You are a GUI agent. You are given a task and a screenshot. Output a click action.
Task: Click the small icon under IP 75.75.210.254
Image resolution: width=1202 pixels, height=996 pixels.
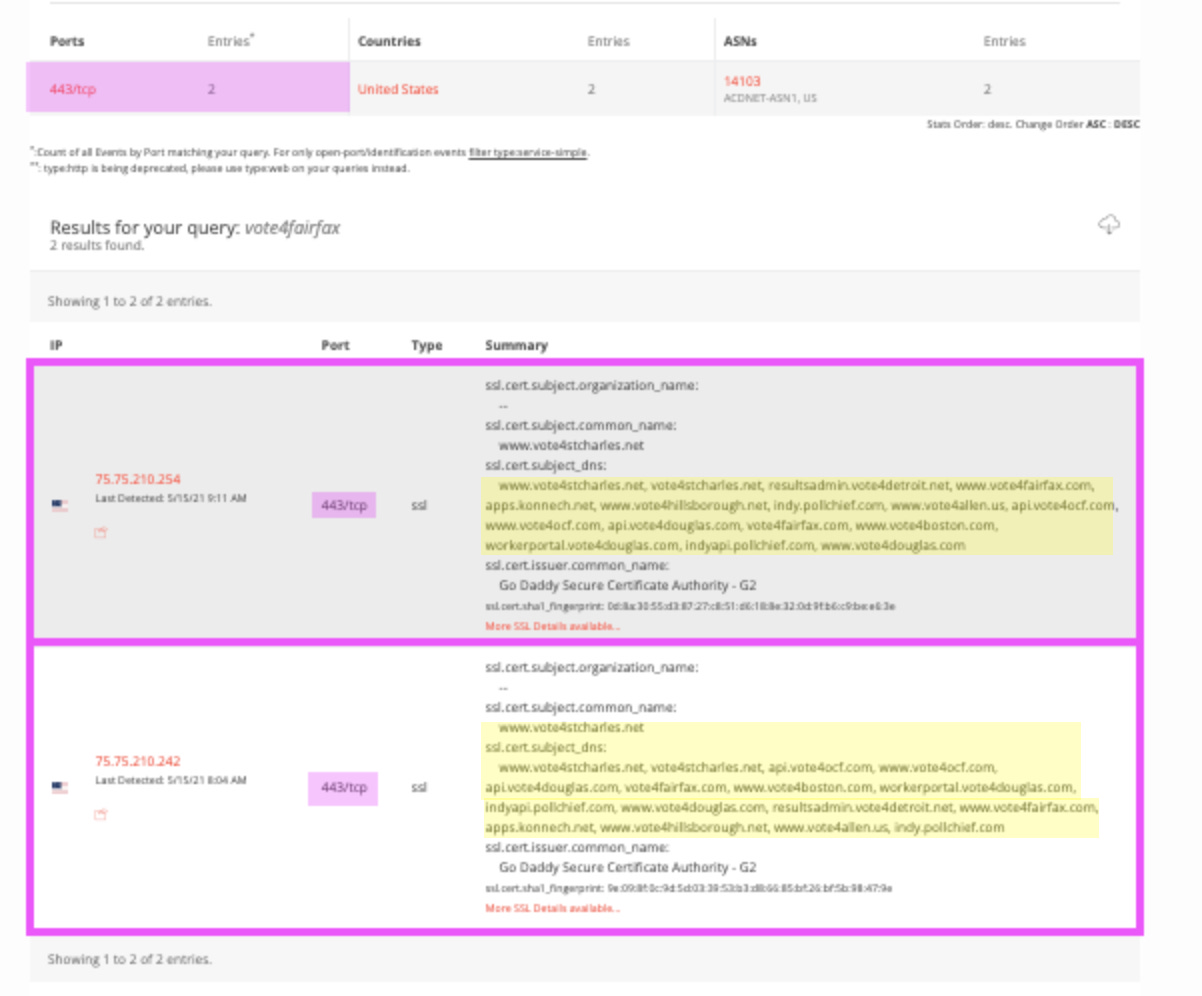click(100, 533)
